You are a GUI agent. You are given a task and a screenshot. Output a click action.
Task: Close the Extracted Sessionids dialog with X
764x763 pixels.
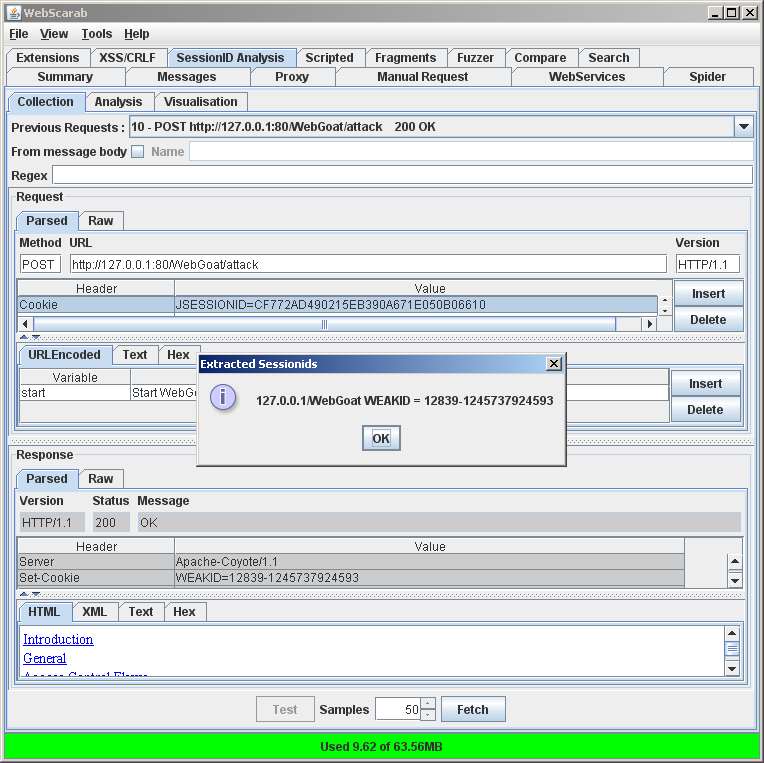pyautogui.click(x=554, y=364)
